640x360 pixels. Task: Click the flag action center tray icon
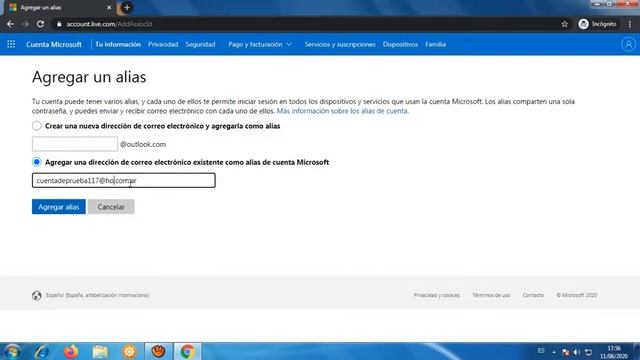coord(566,352)
